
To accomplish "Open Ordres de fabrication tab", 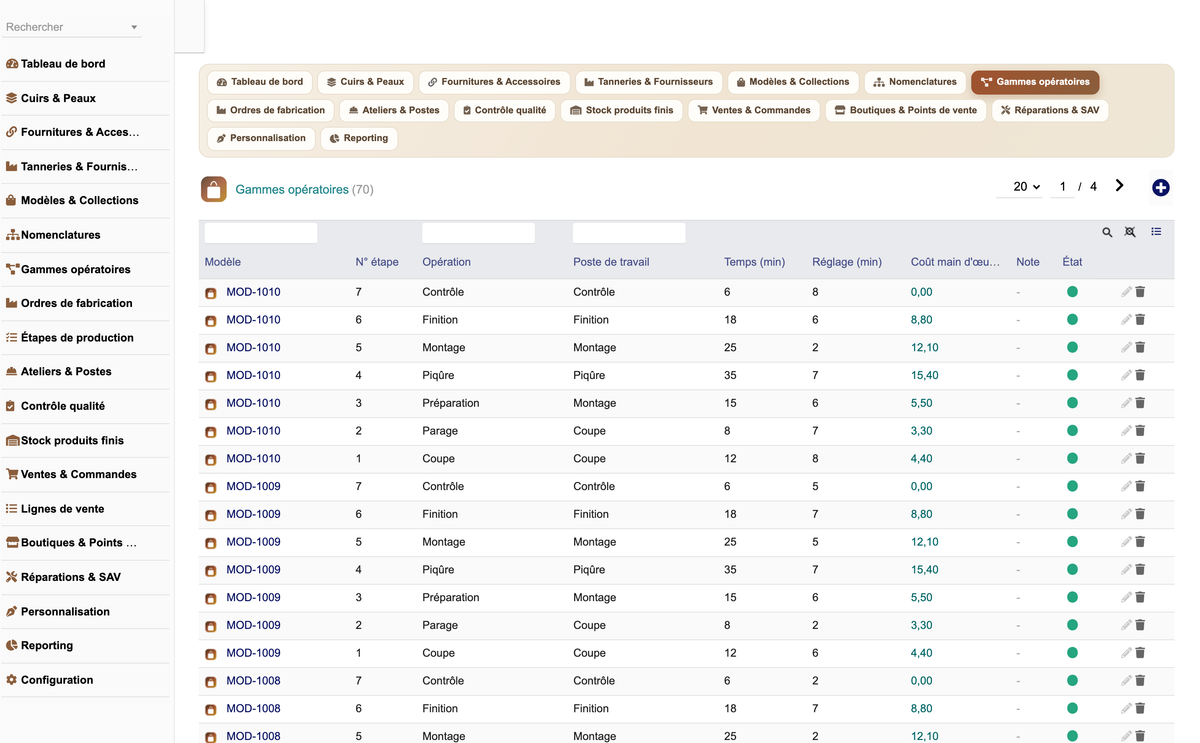I will point(271,110).
